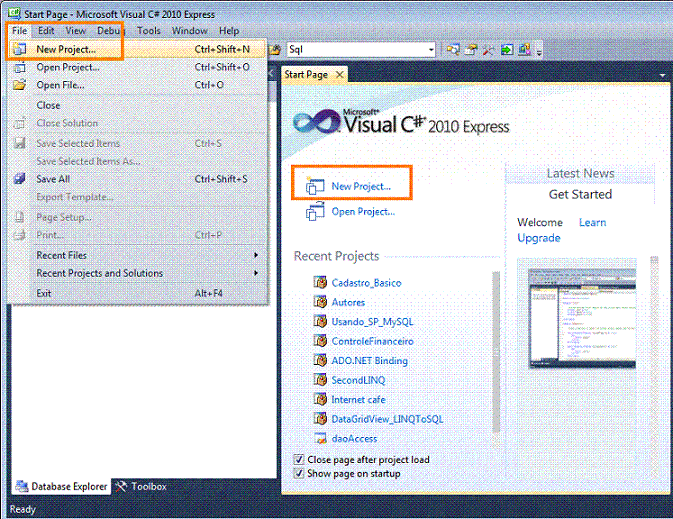This screenshot has width=673, height=519.
Task: Click the Solution Explorer toolbar icon
Action: (452, 50)
